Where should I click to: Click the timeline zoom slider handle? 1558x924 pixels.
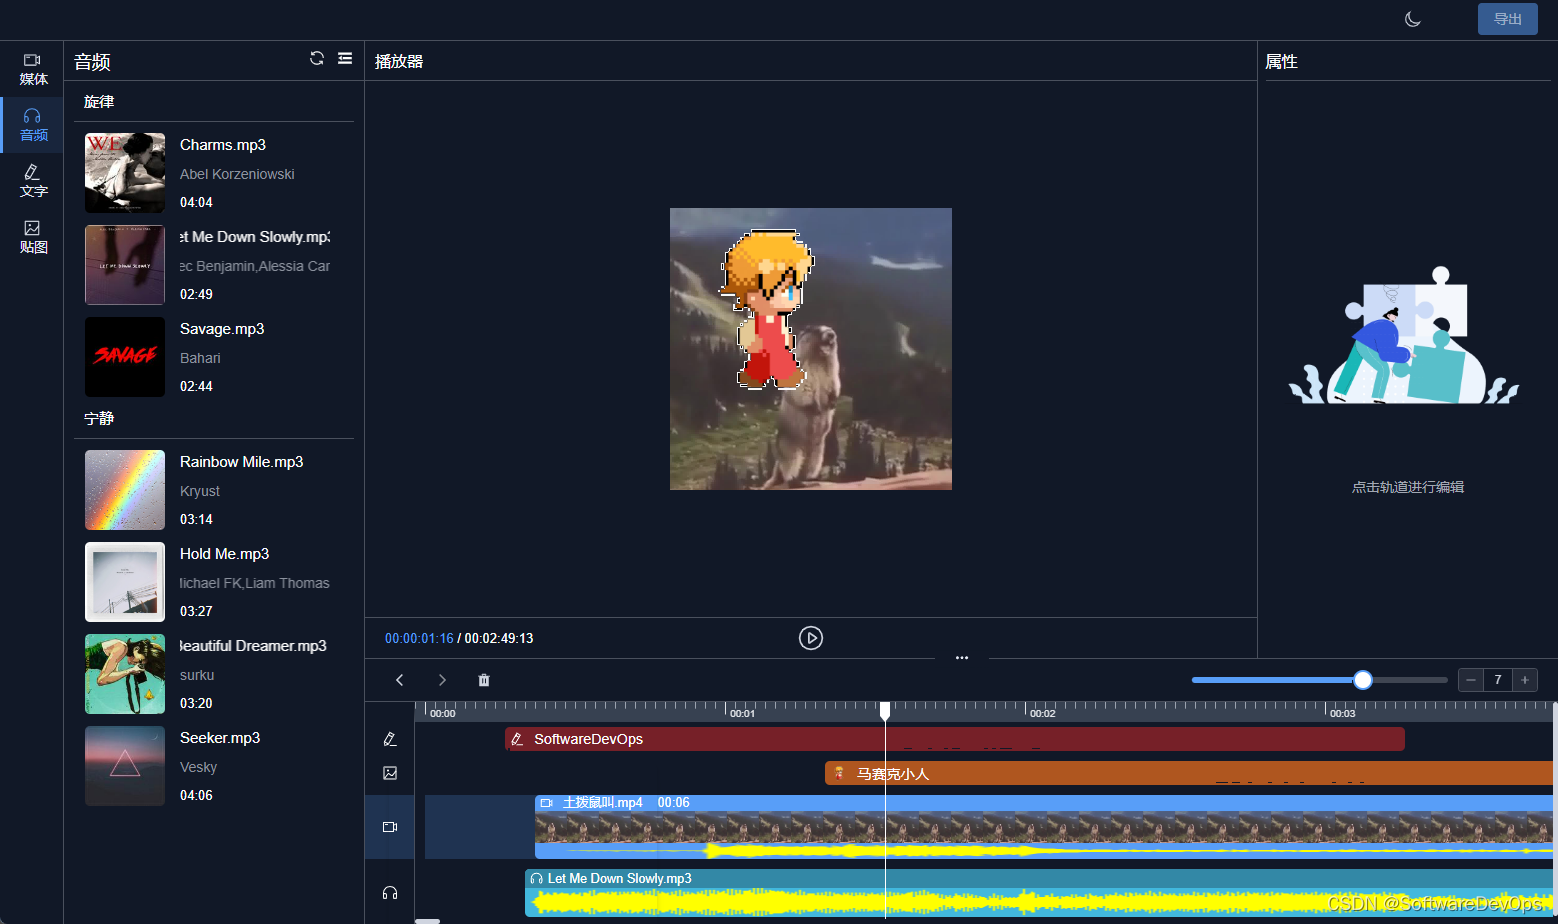coord(1363,680)
